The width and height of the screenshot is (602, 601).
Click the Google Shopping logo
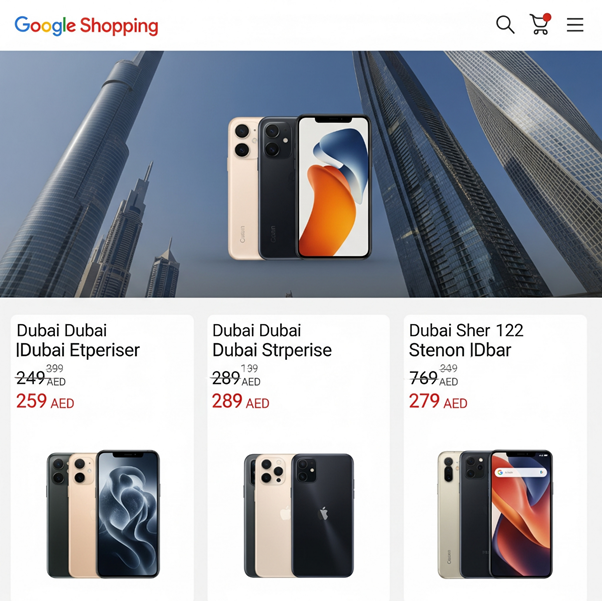coord(86,26)
